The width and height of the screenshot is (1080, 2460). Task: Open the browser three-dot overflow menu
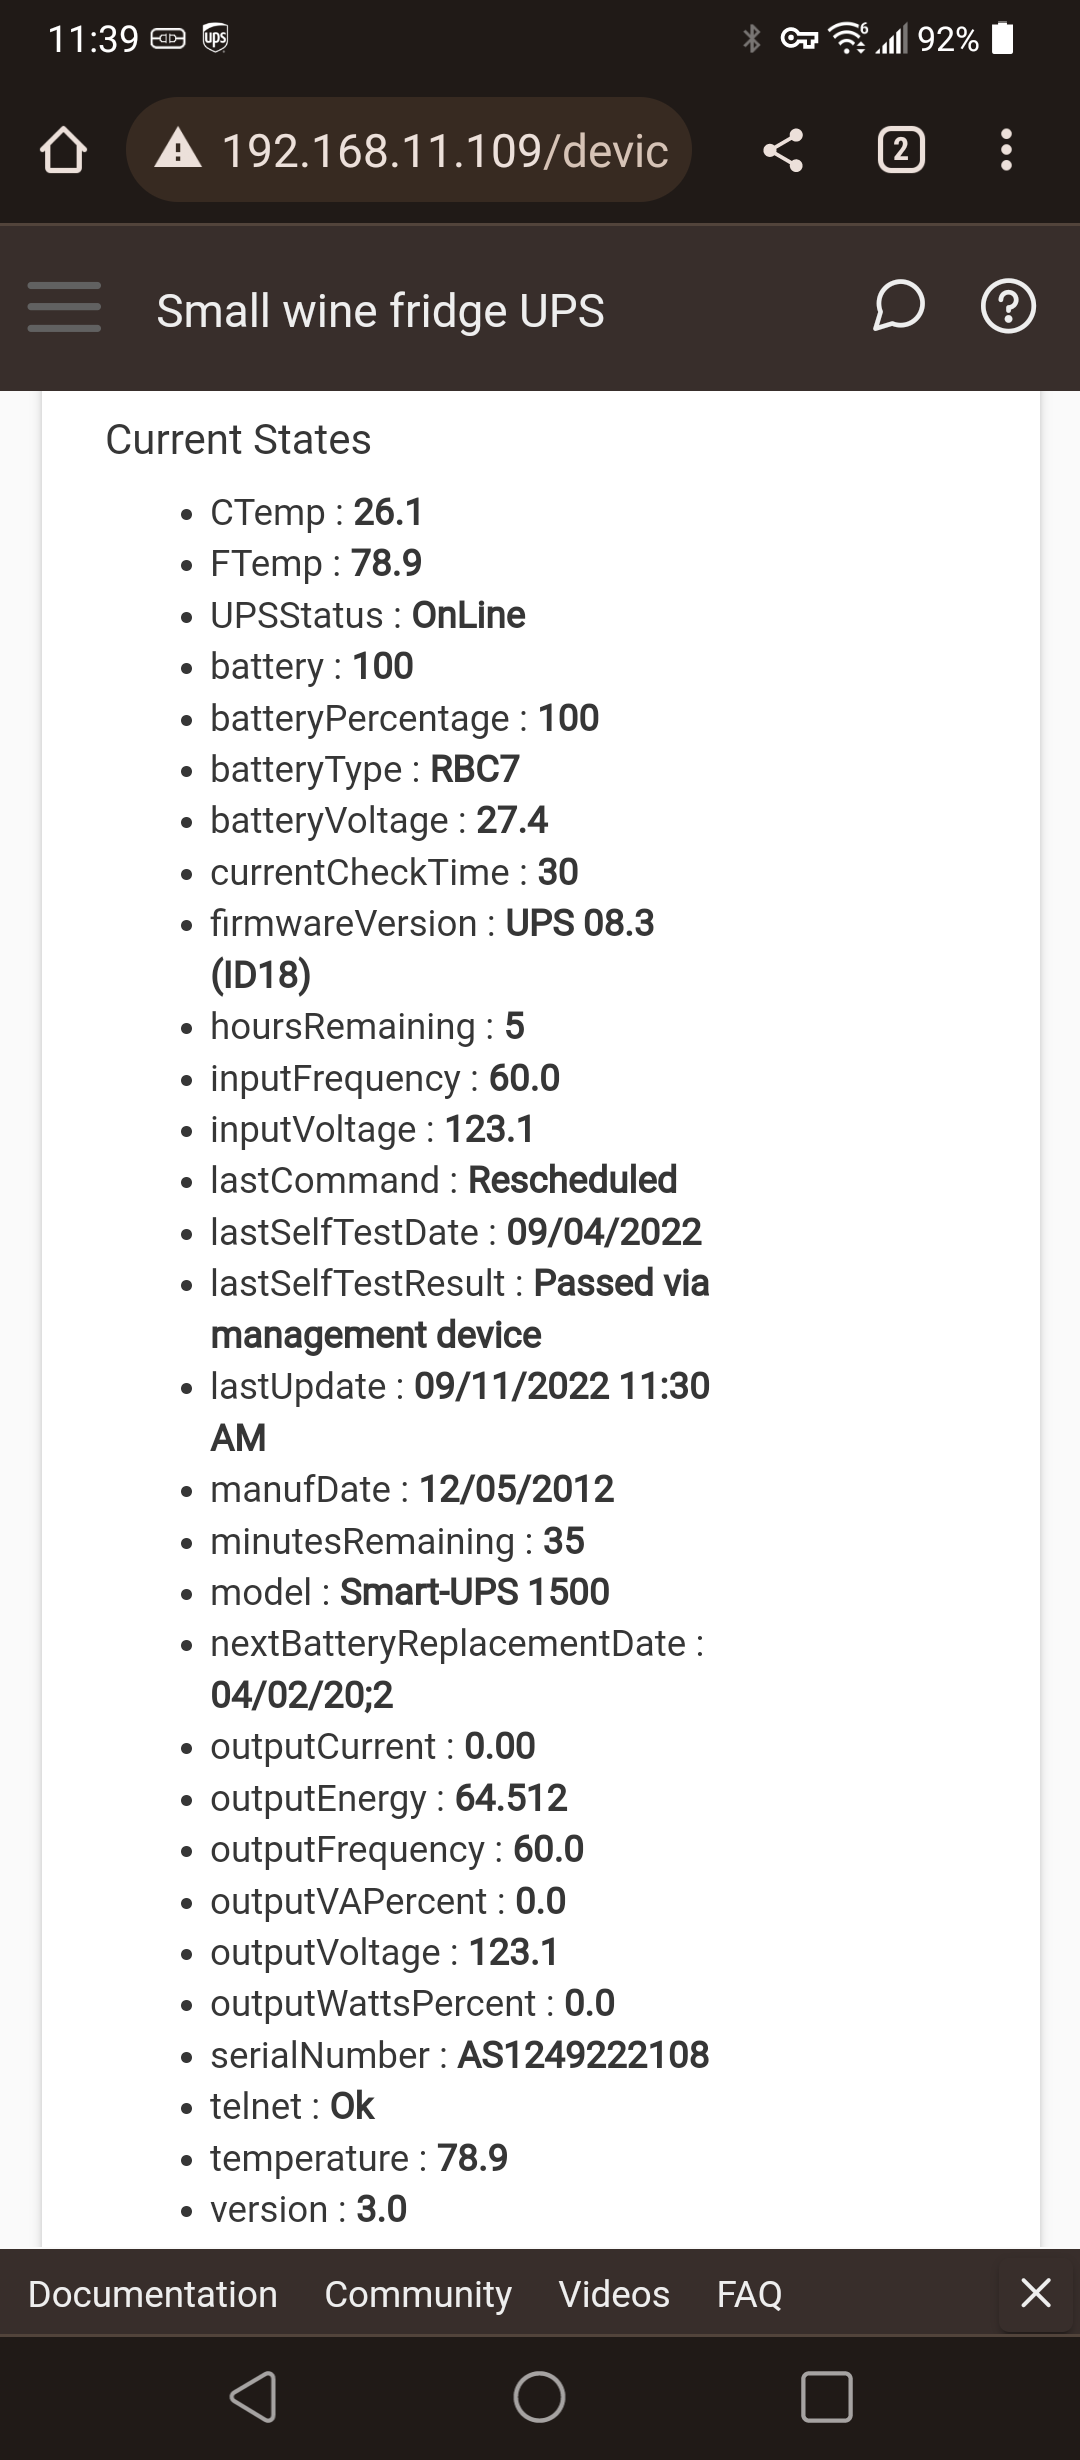(1006, 151)
